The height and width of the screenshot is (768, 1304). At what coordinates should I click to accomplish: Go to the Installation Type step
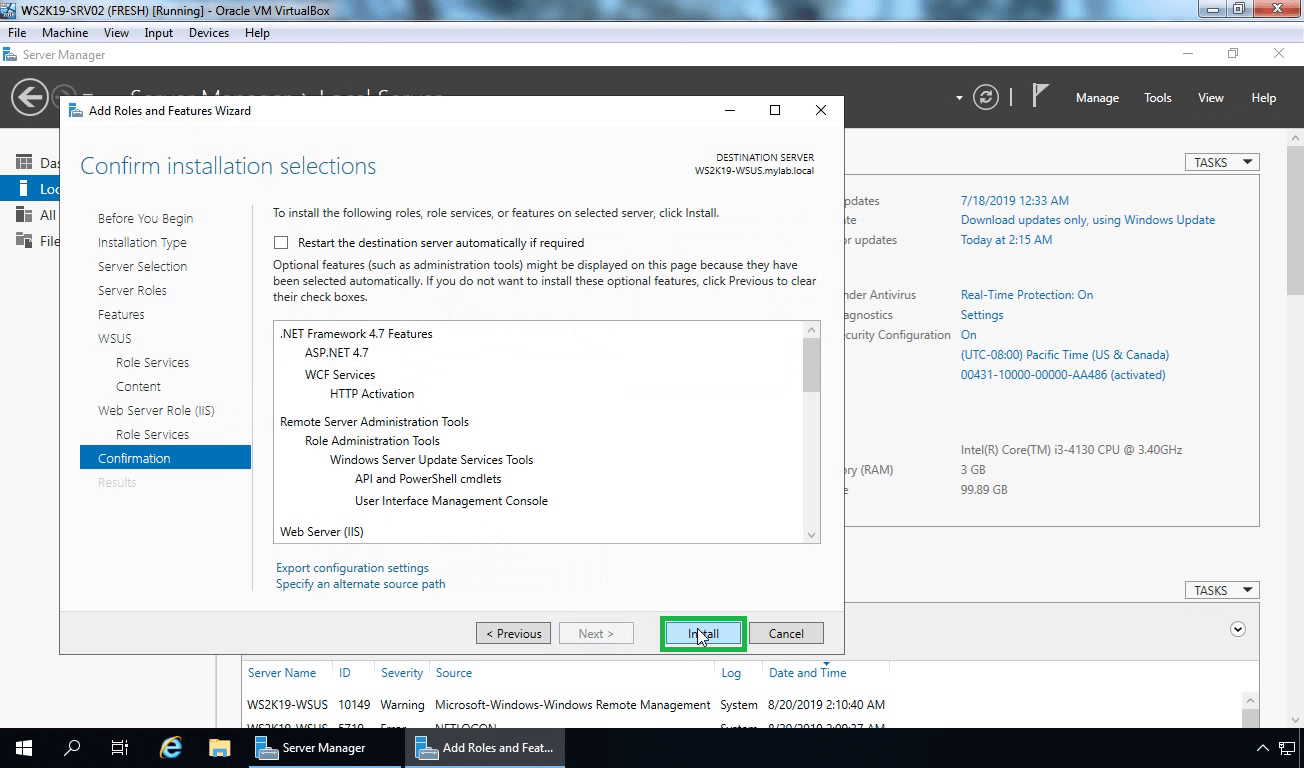[142, 242]
